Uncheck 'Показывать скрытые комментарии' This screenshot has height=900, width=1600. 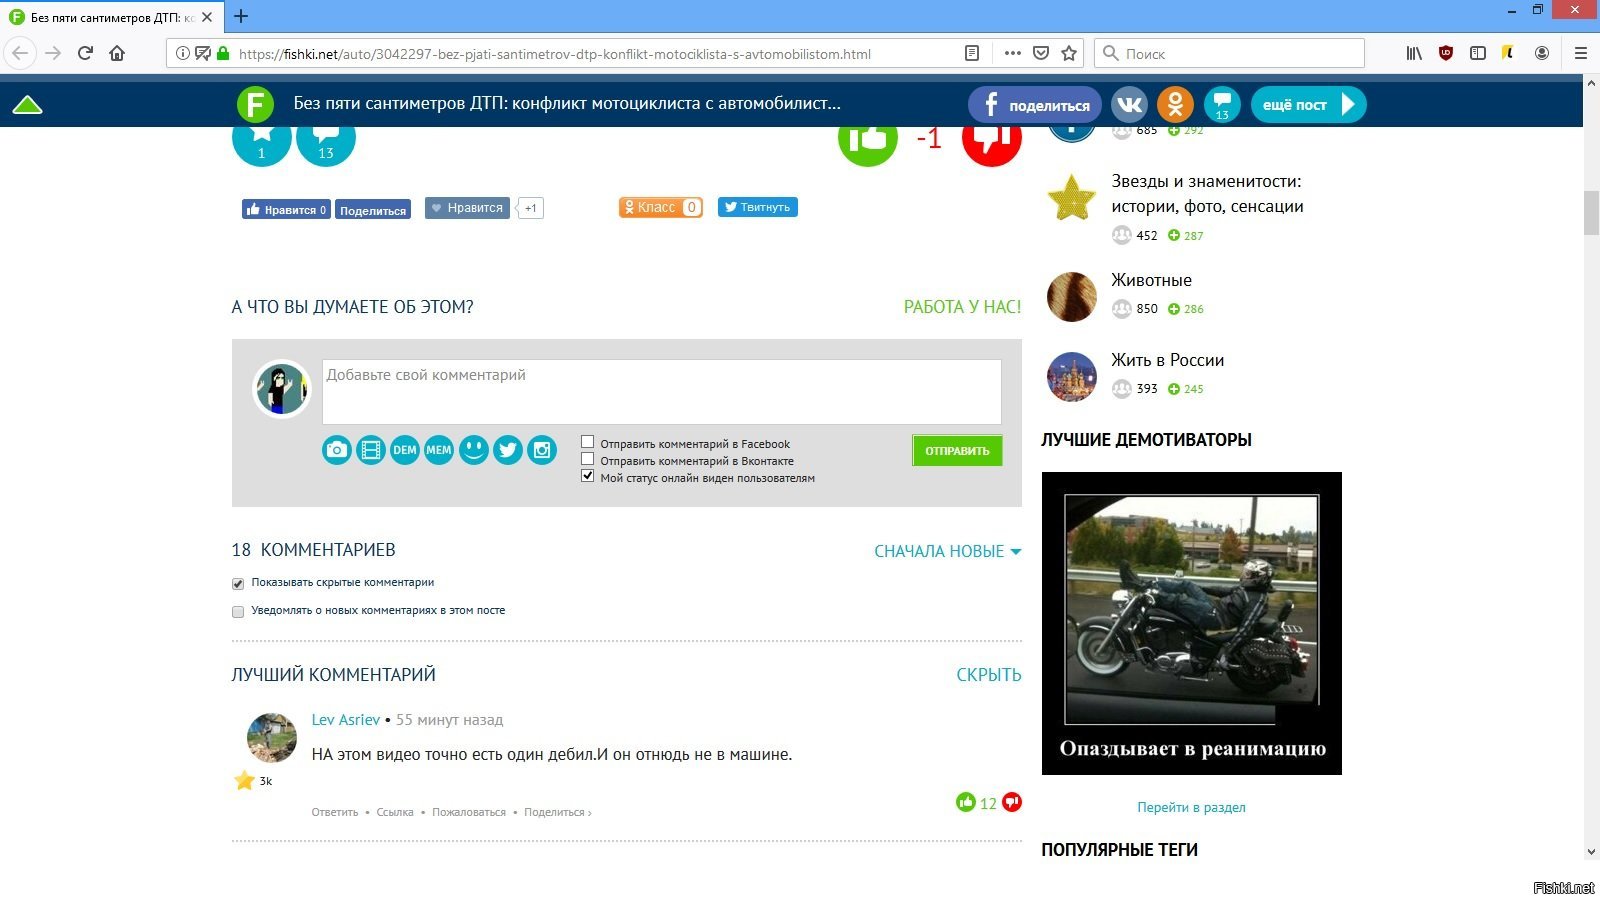click(238, 583)
